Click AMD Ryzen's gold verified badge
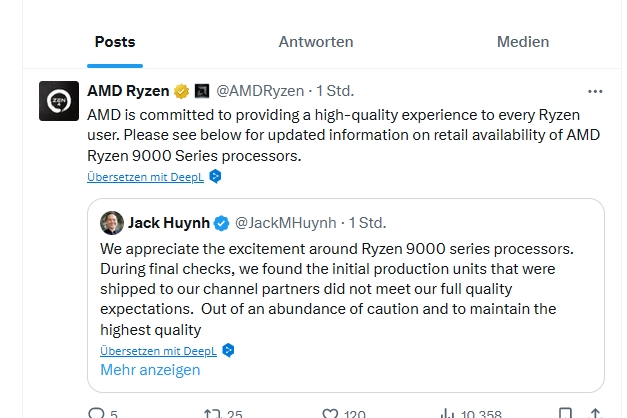Image resolution: width=627 pixels, height=418 pixels. (182, 91)
